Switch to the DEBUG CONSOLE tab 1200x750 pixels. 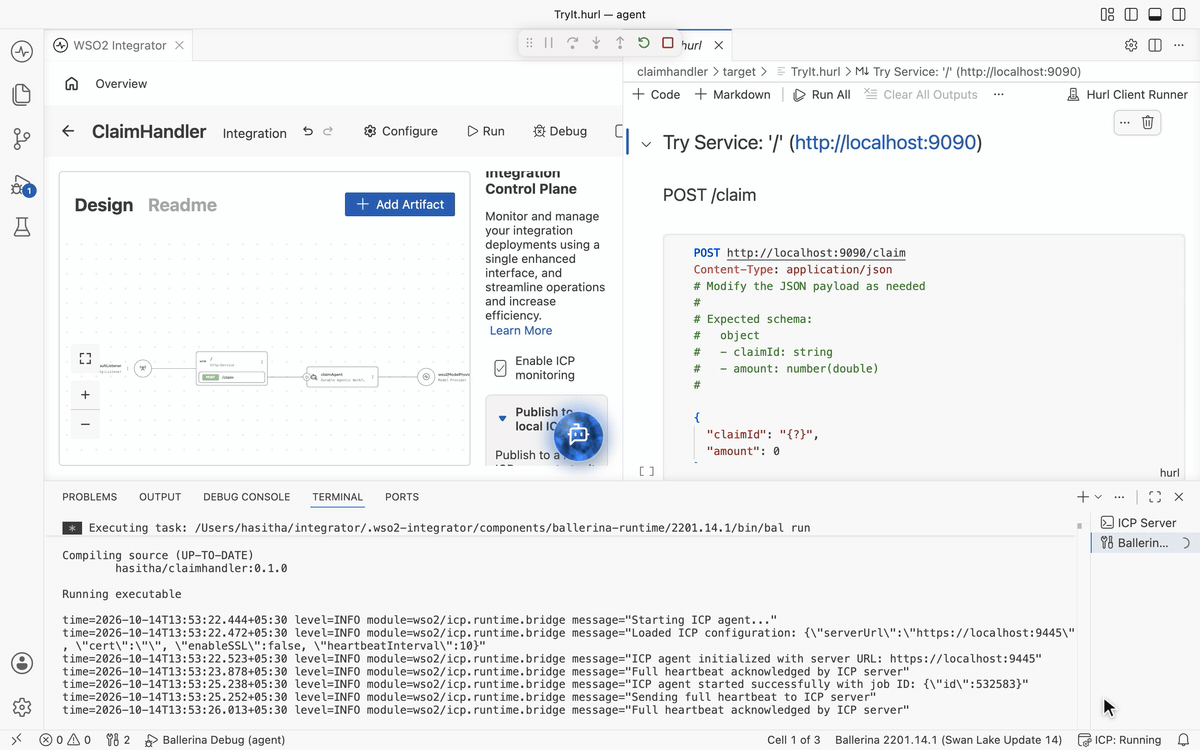click(246, 497)
